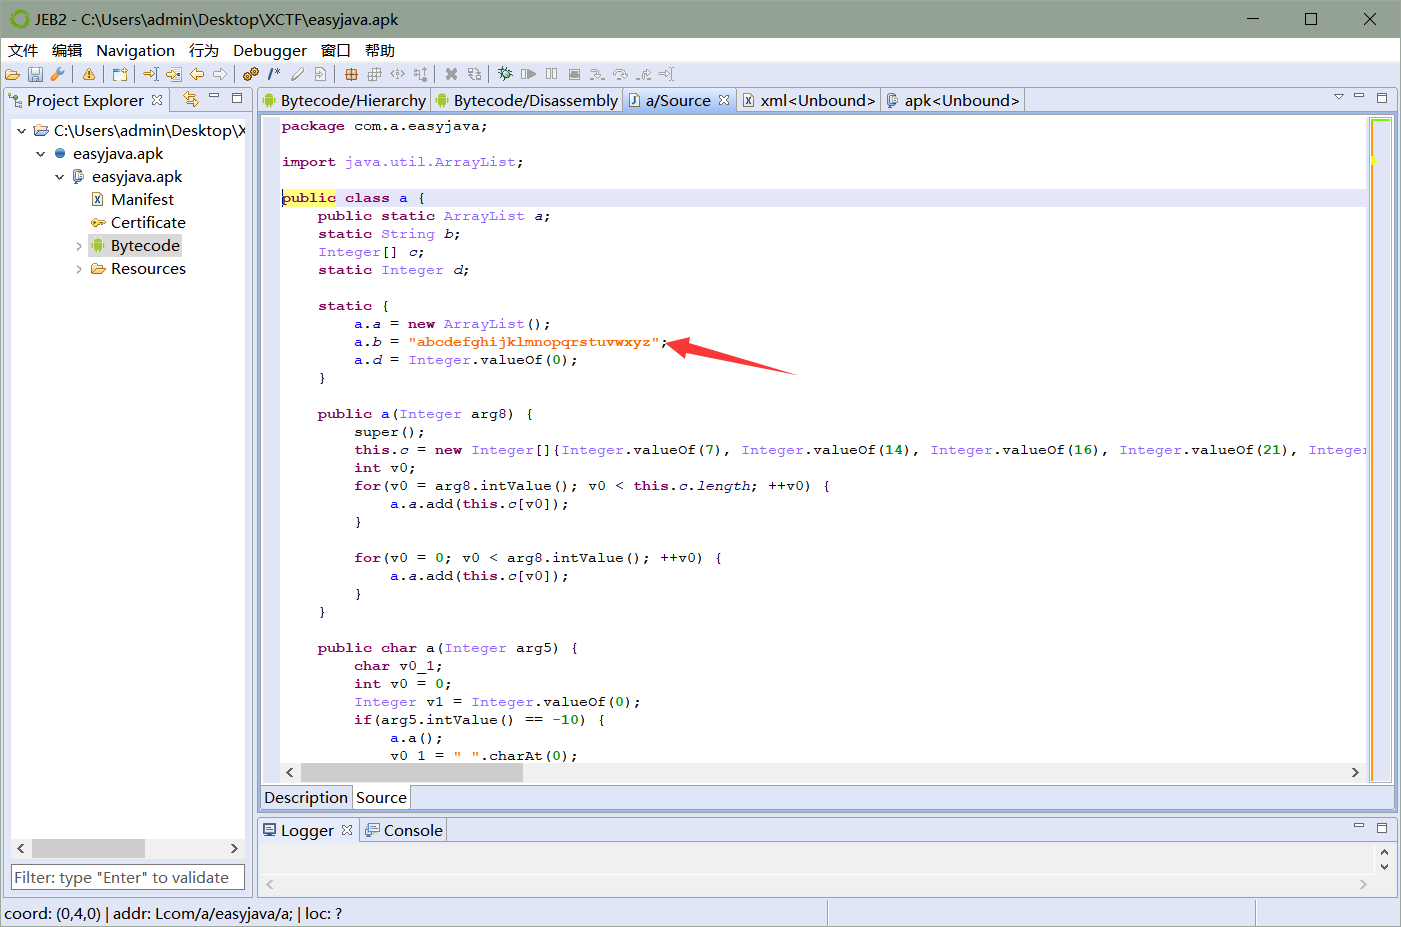
Task: Open the wrench options toolbar icon
Action: 58,74
